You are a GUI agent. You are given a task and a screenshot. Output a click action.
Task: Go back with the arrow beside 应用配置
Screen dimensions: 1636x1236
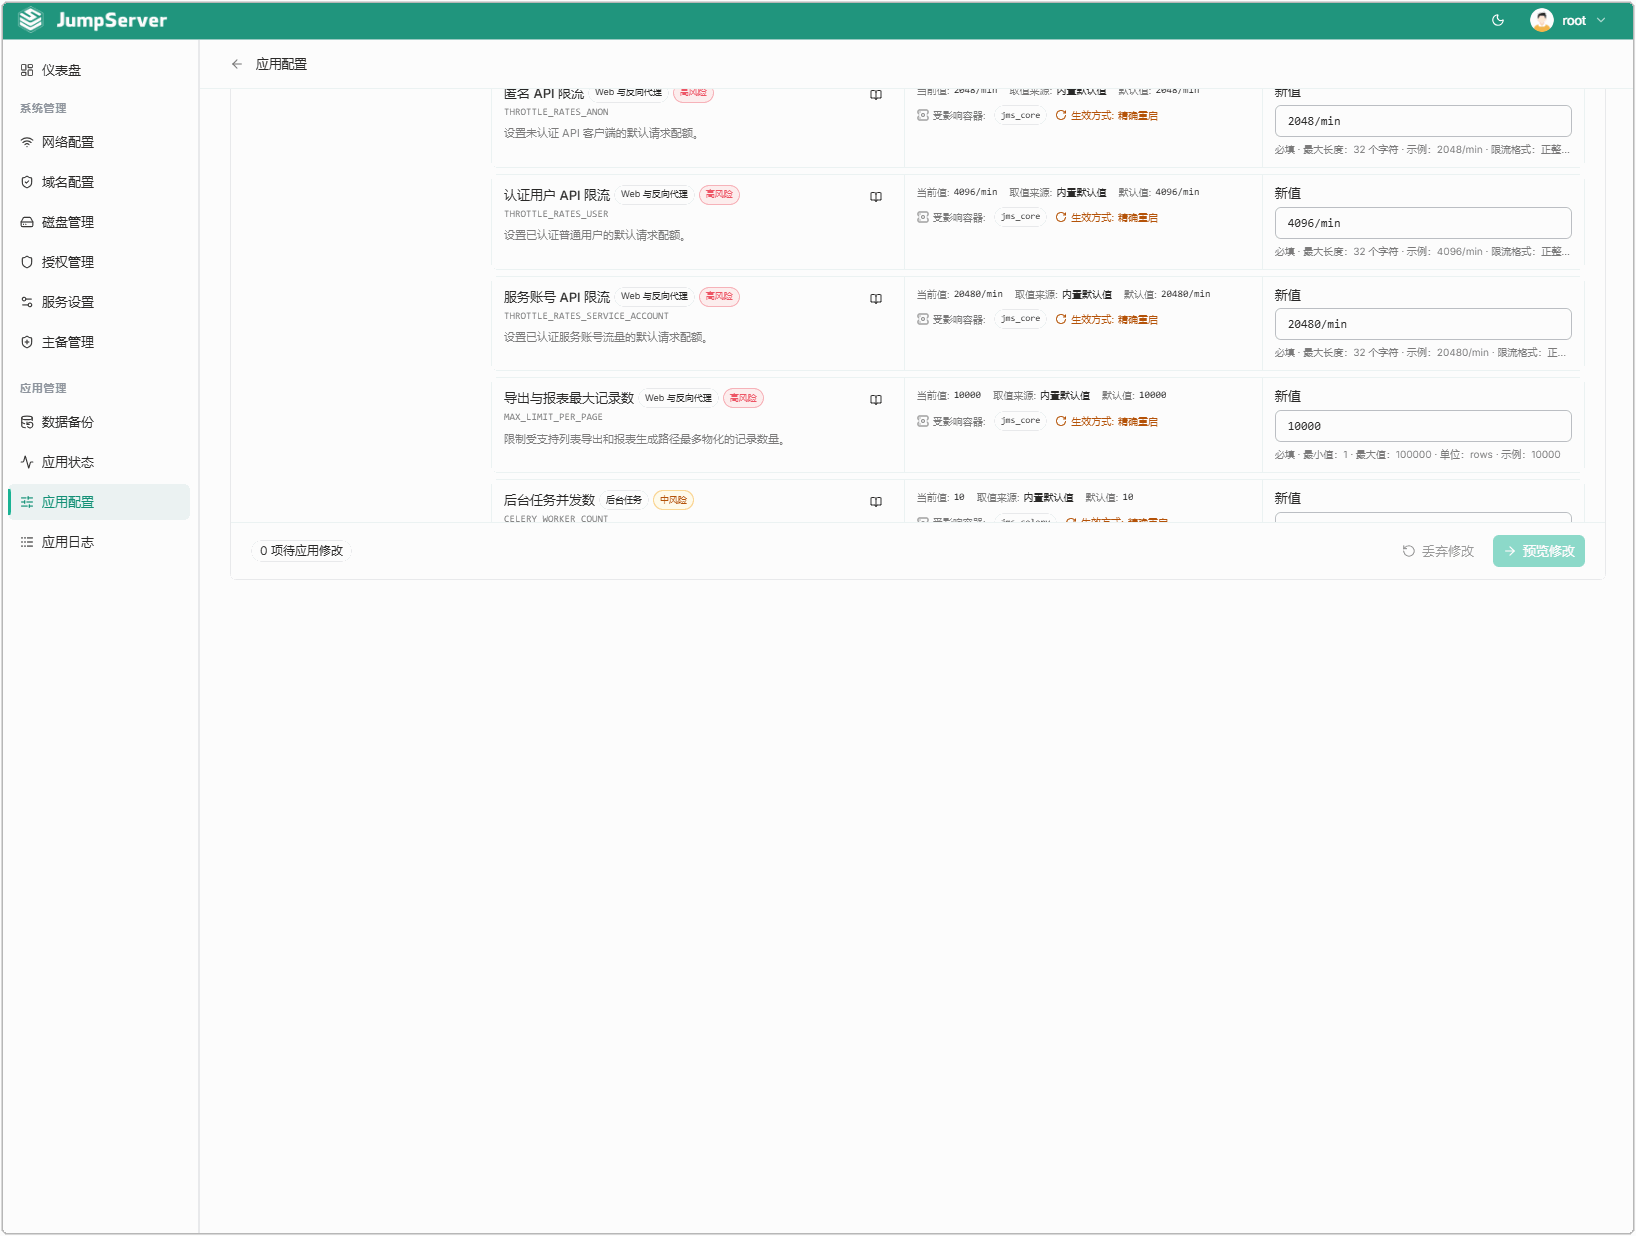tap(237, 64)
